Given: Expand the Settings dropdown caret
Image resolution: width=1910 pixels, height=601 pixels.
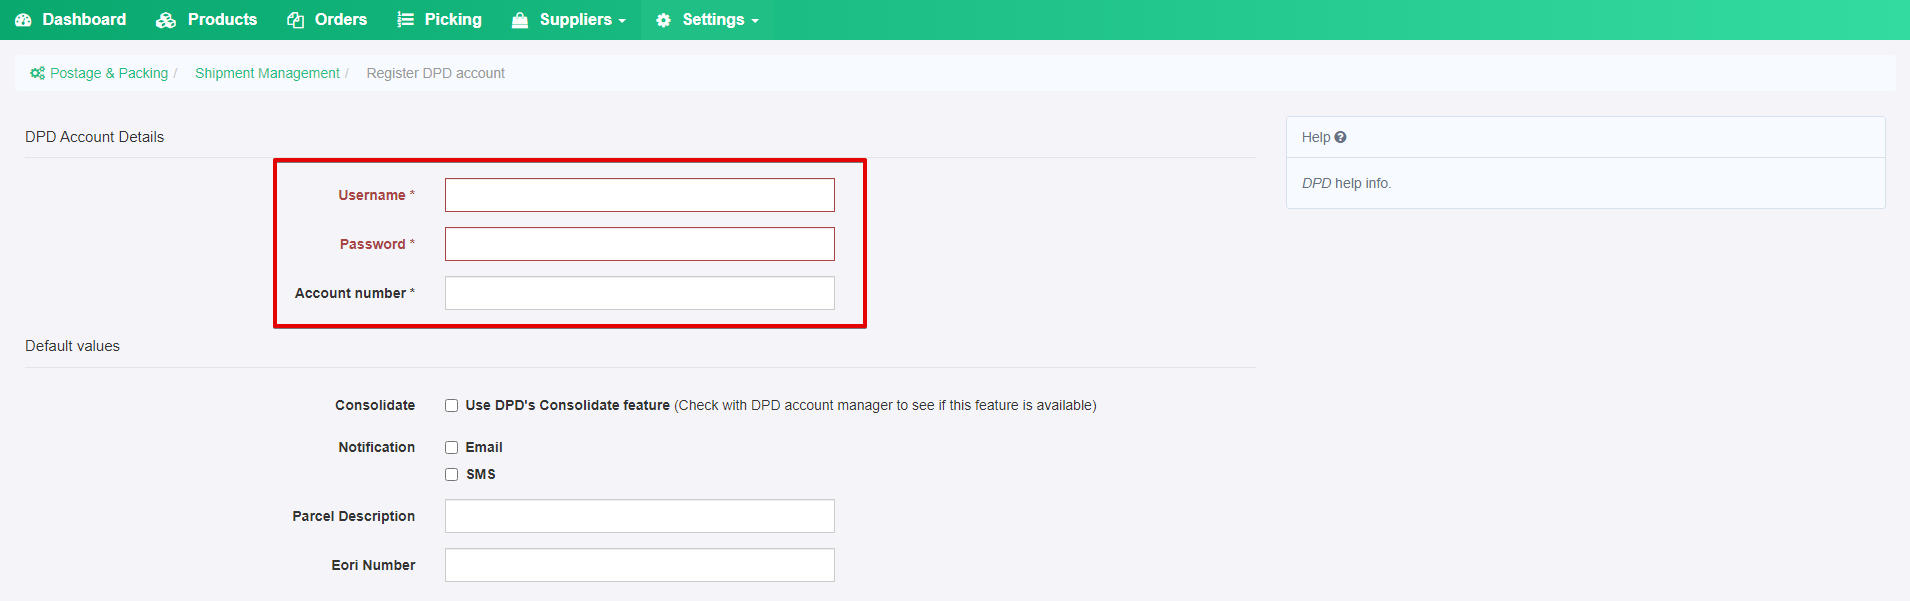Looking at the screenshot, I should [x=755, y=21].
